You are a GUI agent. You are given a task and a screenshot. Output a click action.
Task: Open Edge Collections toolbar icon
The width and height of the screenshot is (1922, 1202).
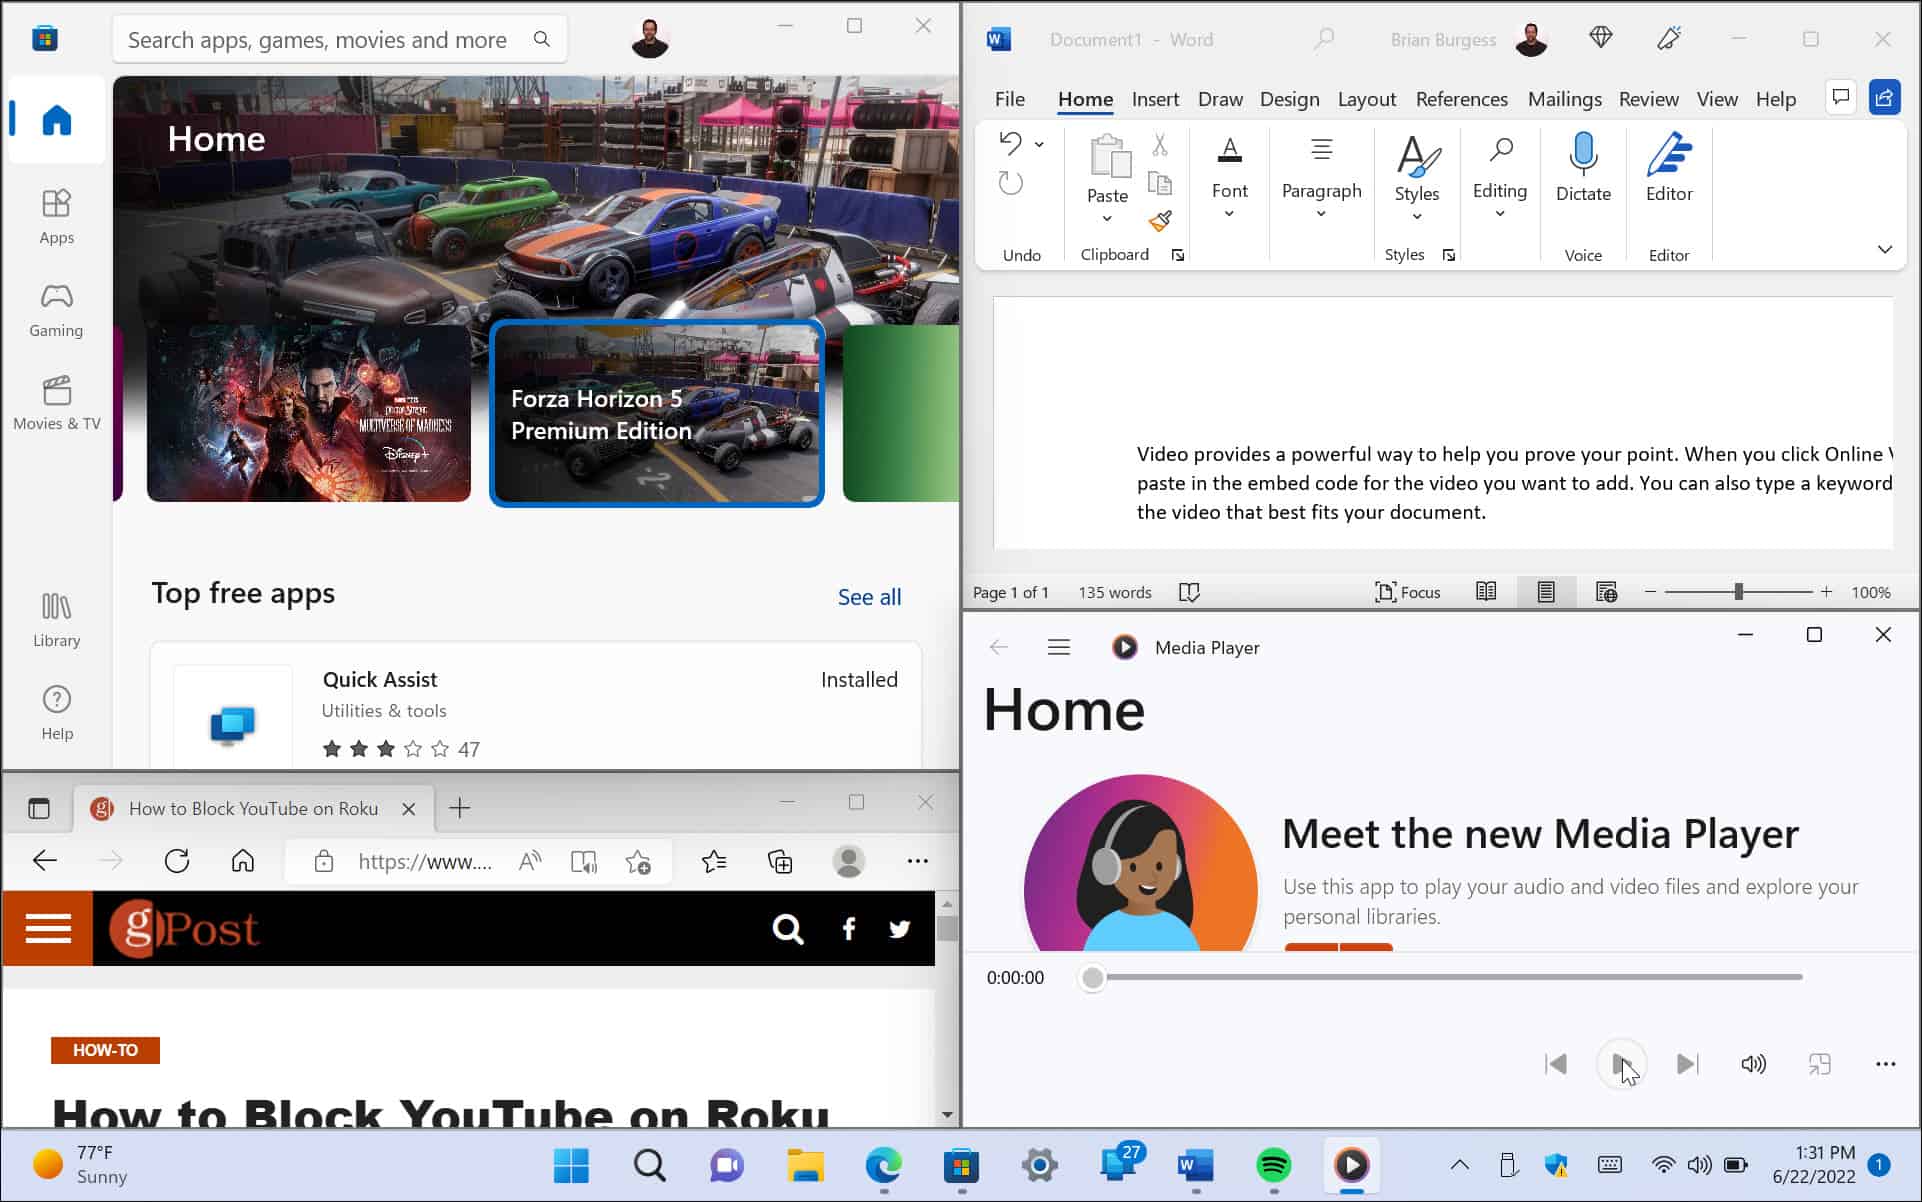pos(780,861)
